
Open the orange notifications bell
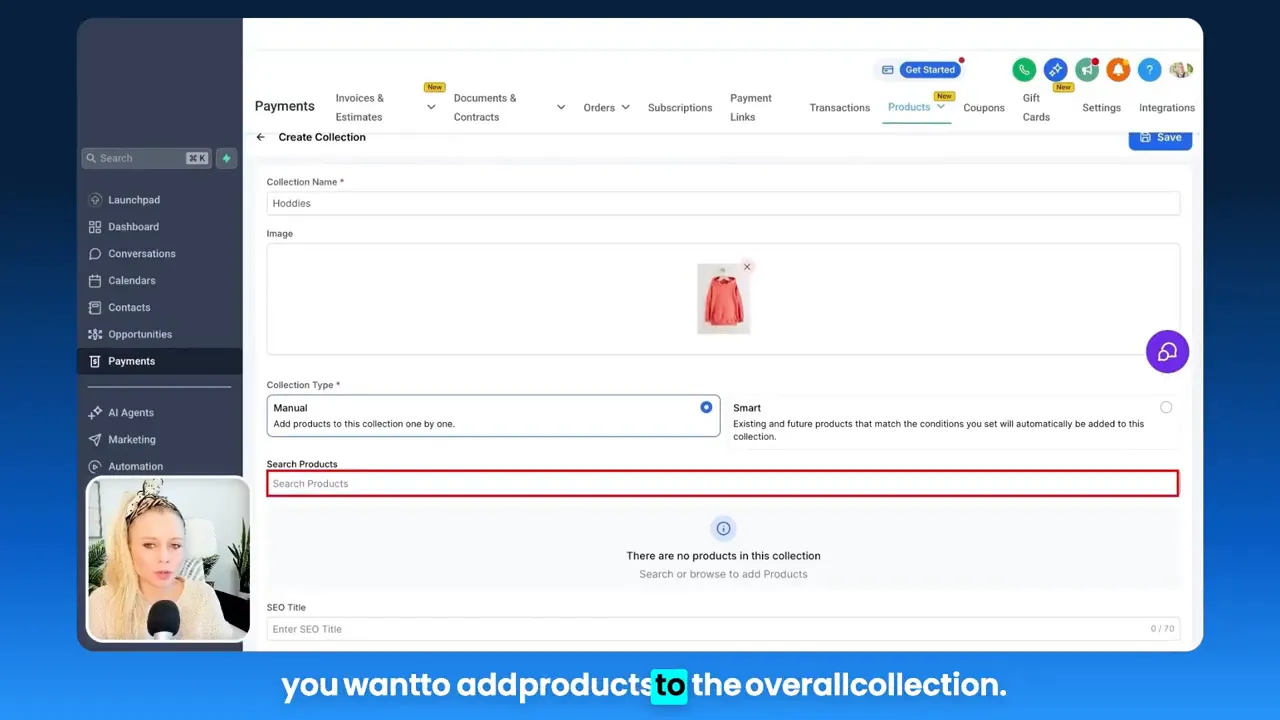coord(1118,70)
